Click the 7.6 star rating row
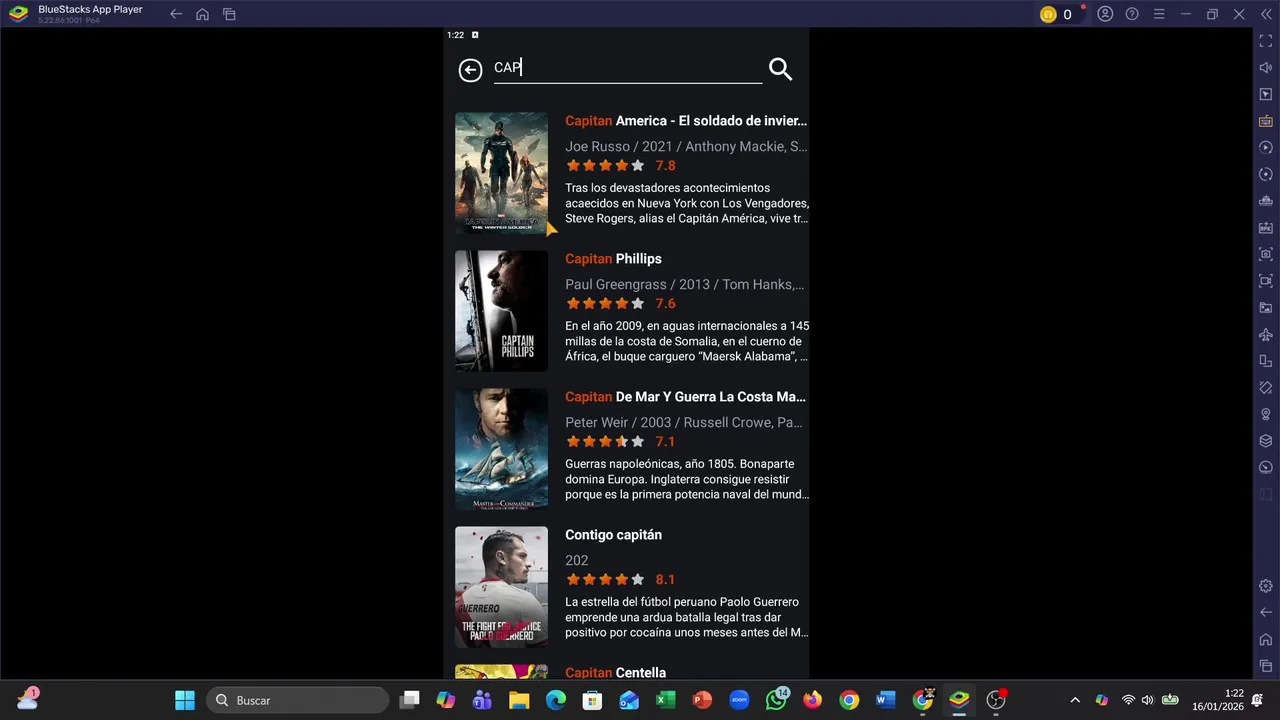The height and width of the screenshot is (720, 1280). tap(621, 304)
